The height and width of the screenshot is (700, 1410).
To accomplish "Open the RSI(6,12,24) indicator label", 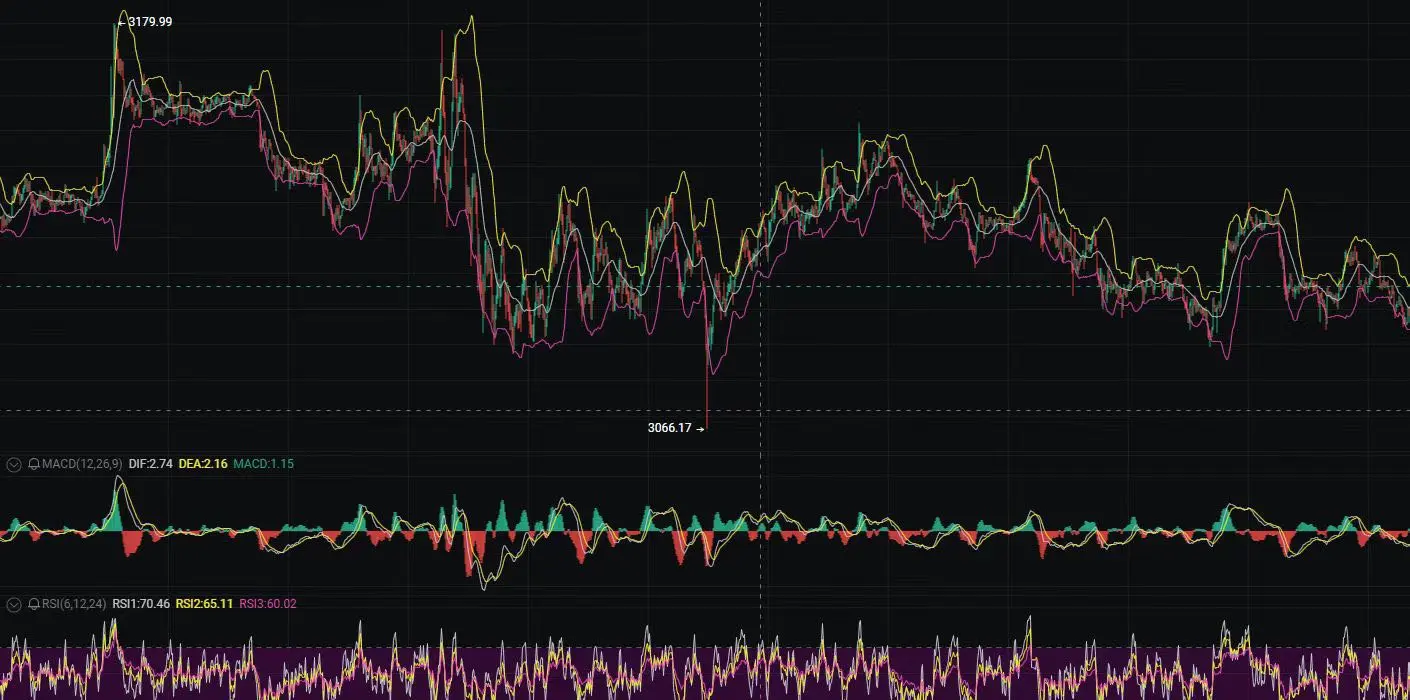I will coord(74,604).
